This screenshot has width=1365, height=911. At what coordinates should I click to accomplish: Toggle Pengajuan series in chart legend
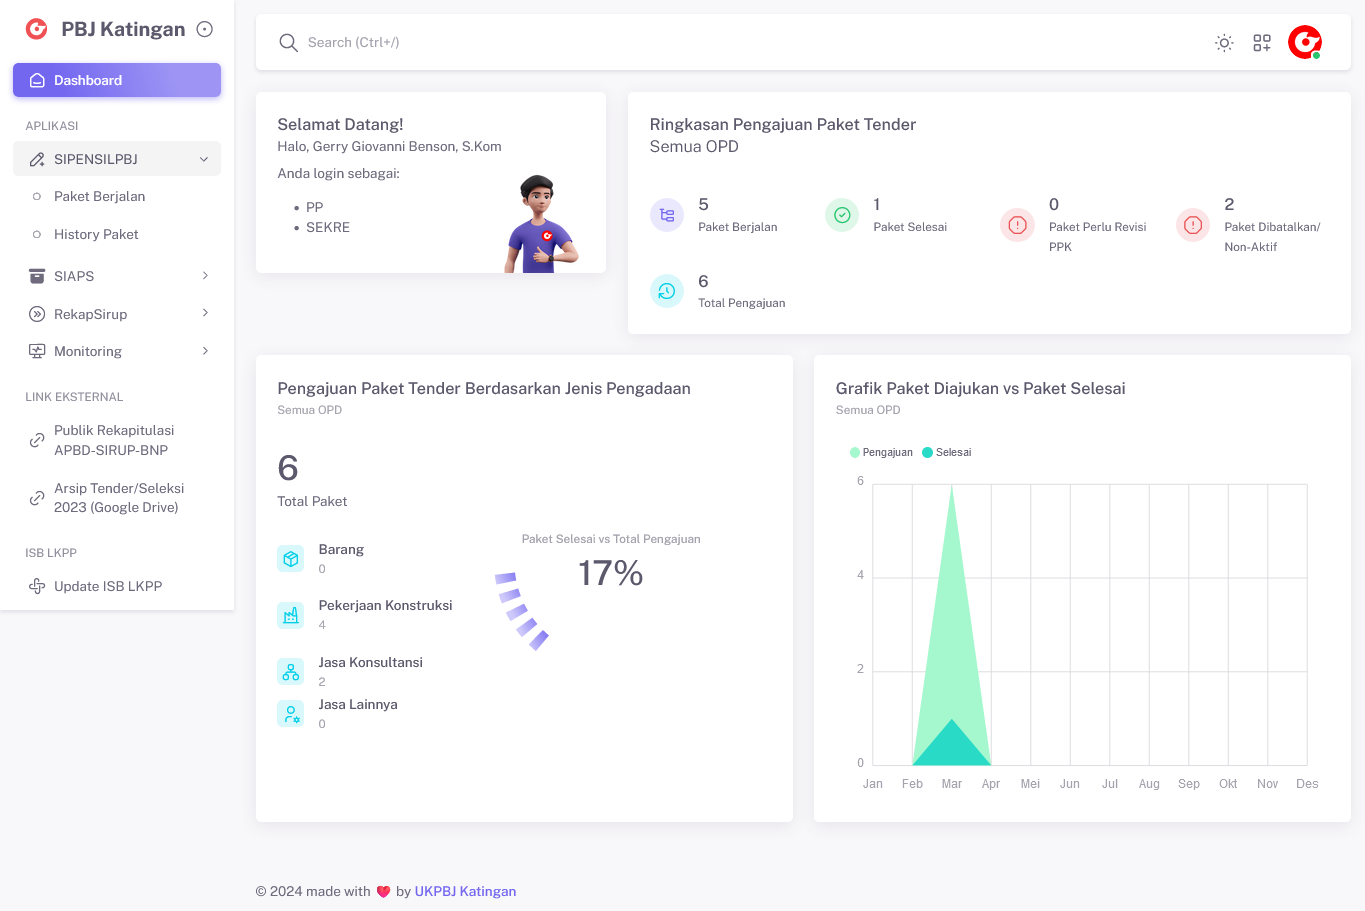point(881,453)
